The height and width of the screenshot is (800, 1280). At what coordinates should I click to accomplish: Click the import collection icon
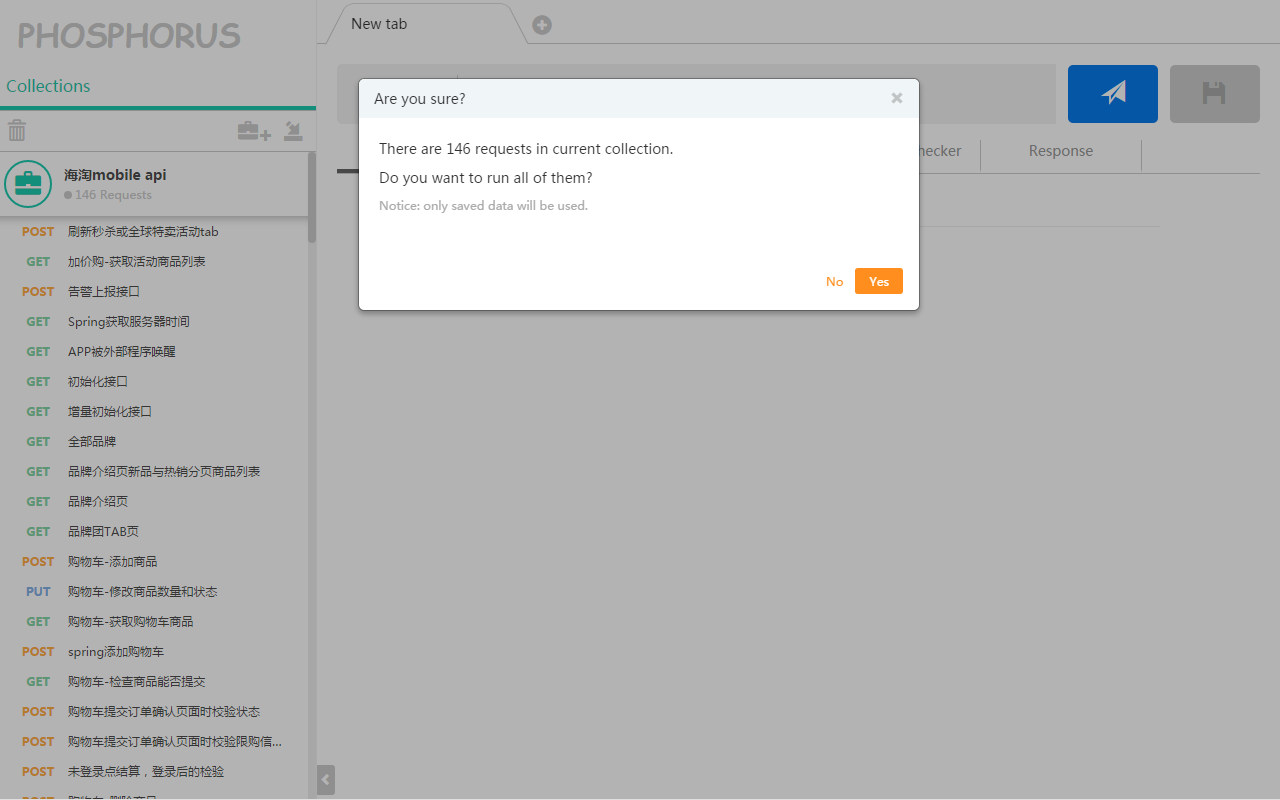(x=293, y=130)
